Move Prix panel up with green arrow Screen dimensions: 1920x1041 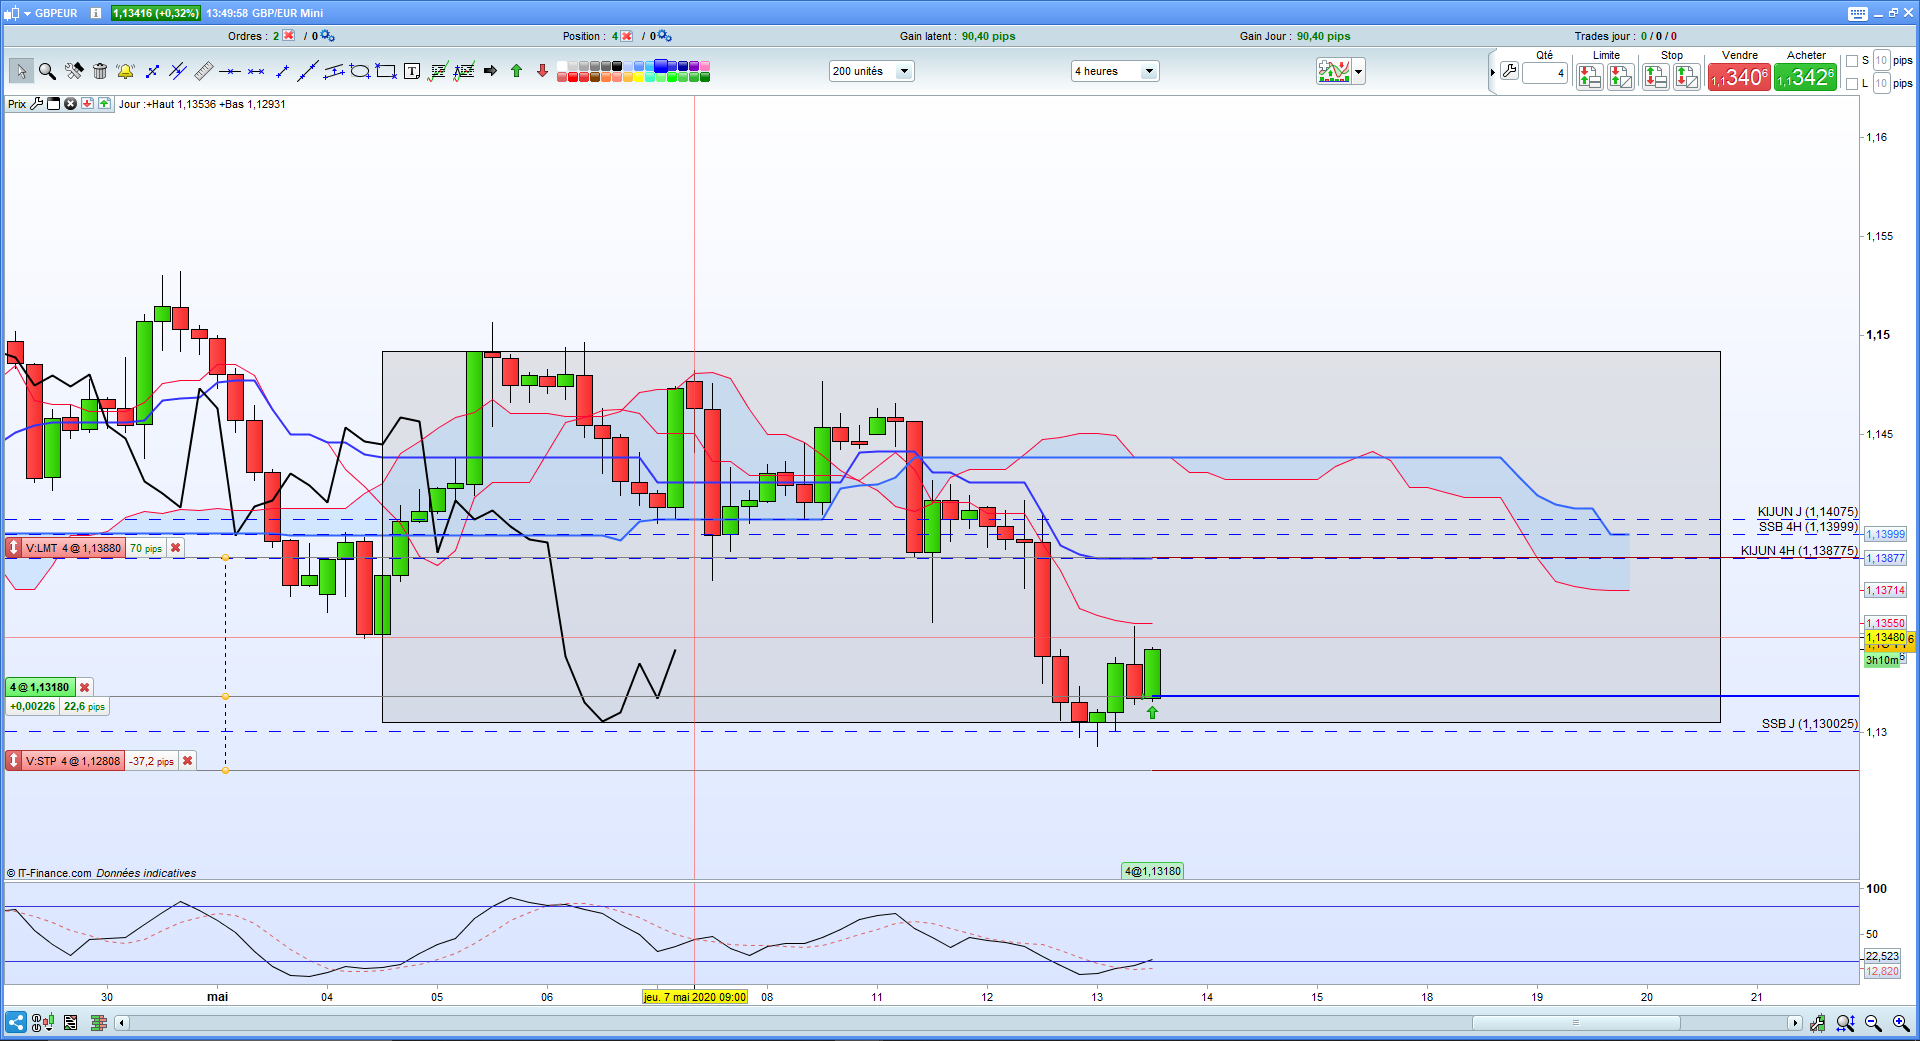click(104, 104)
